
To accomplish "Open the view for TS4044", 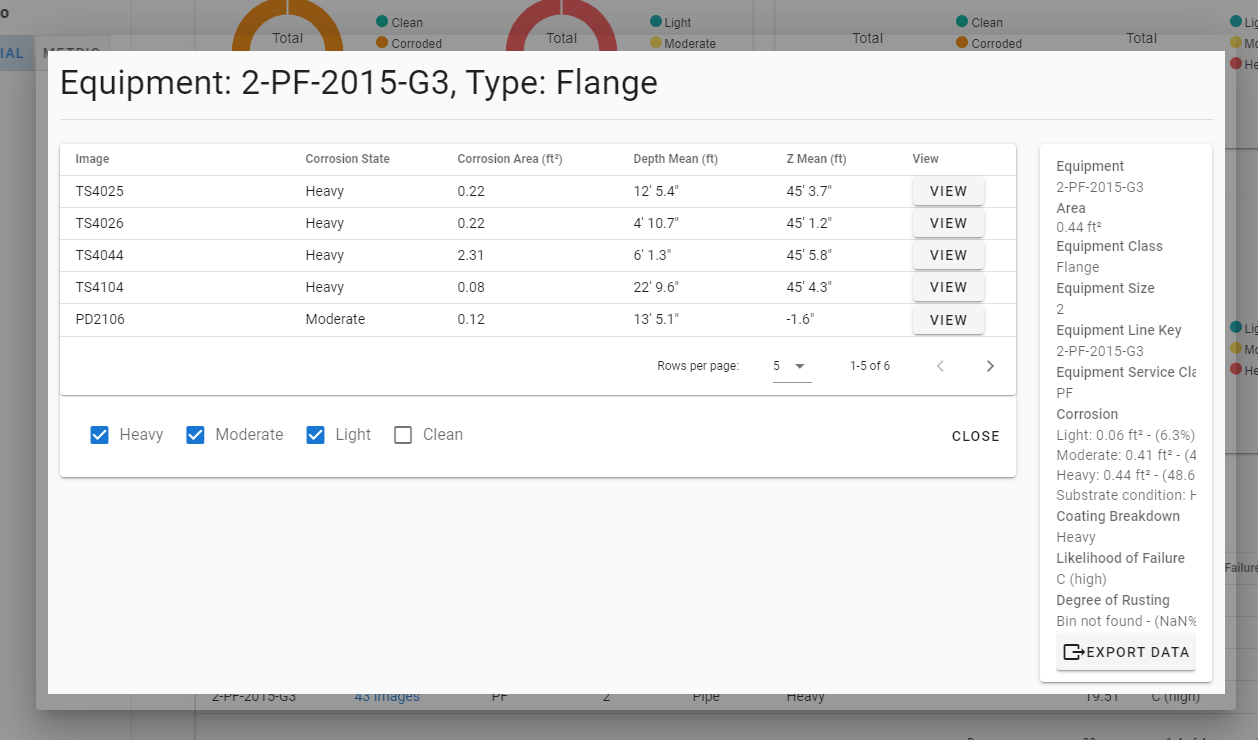I will pyautogui.click(x=948, y=255).
